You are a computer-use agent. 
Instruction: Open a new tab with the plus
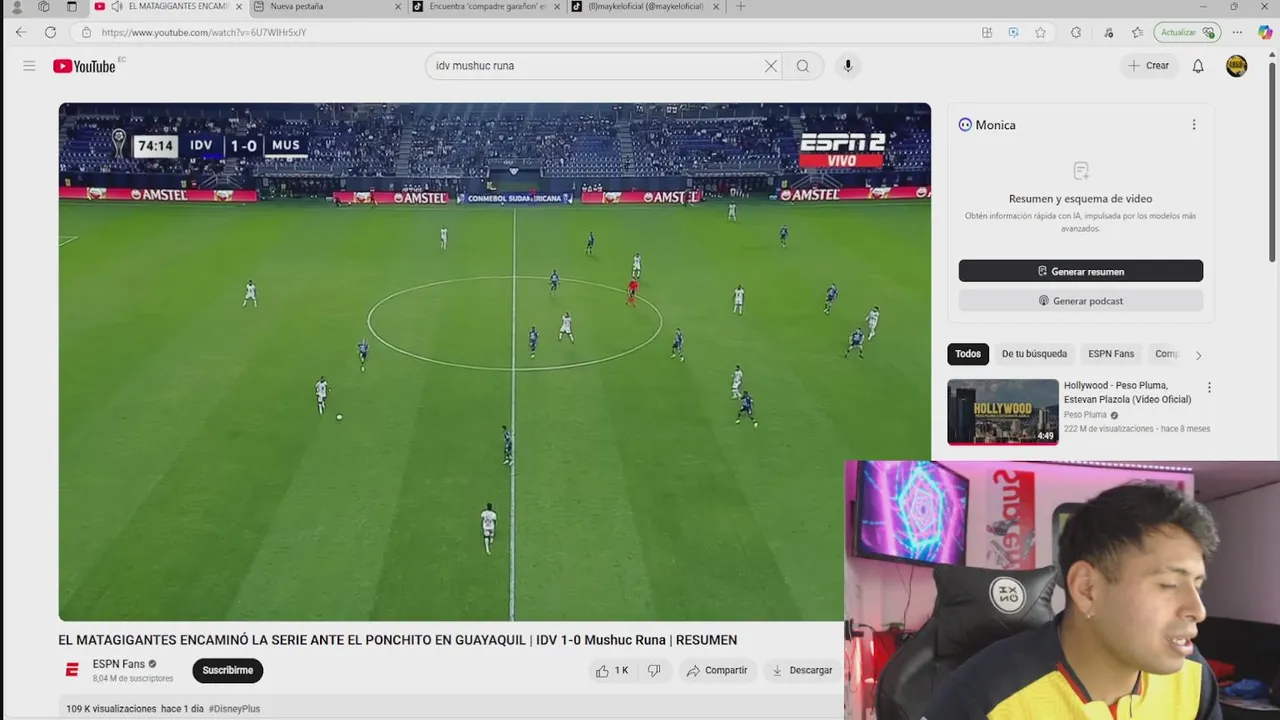click(x=740, y=7)
